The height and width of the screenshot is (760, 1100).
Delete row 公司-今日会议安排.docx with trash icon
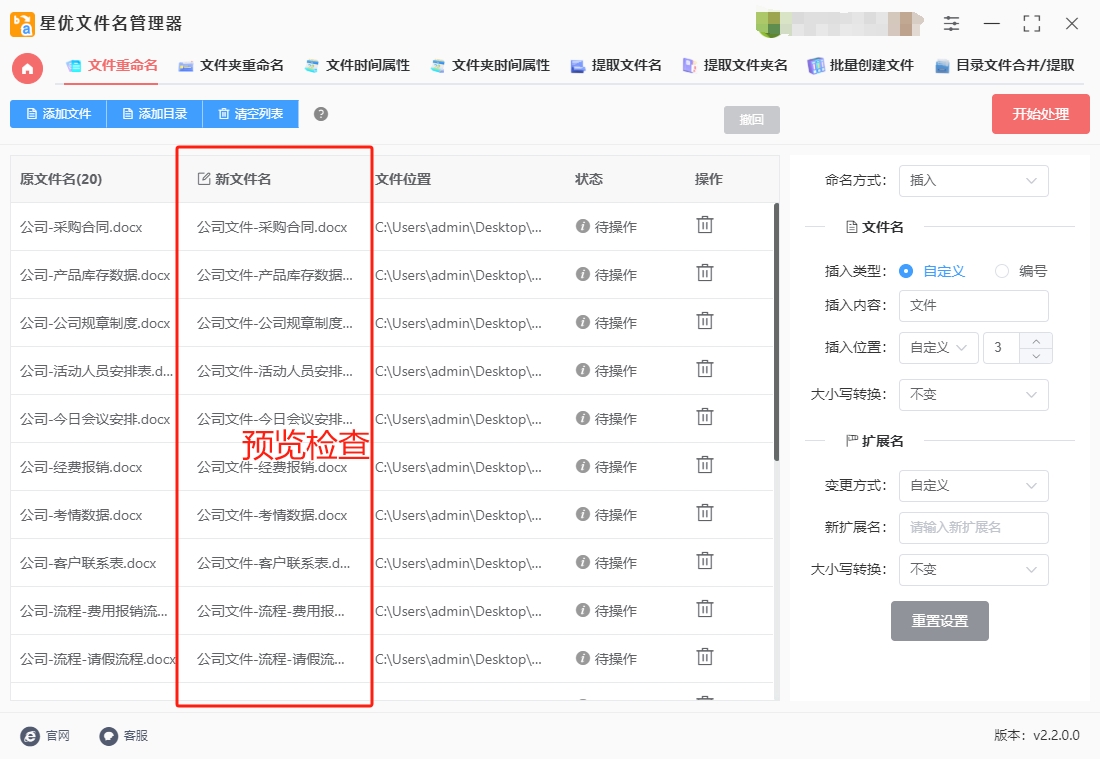[x=704, y=417]
